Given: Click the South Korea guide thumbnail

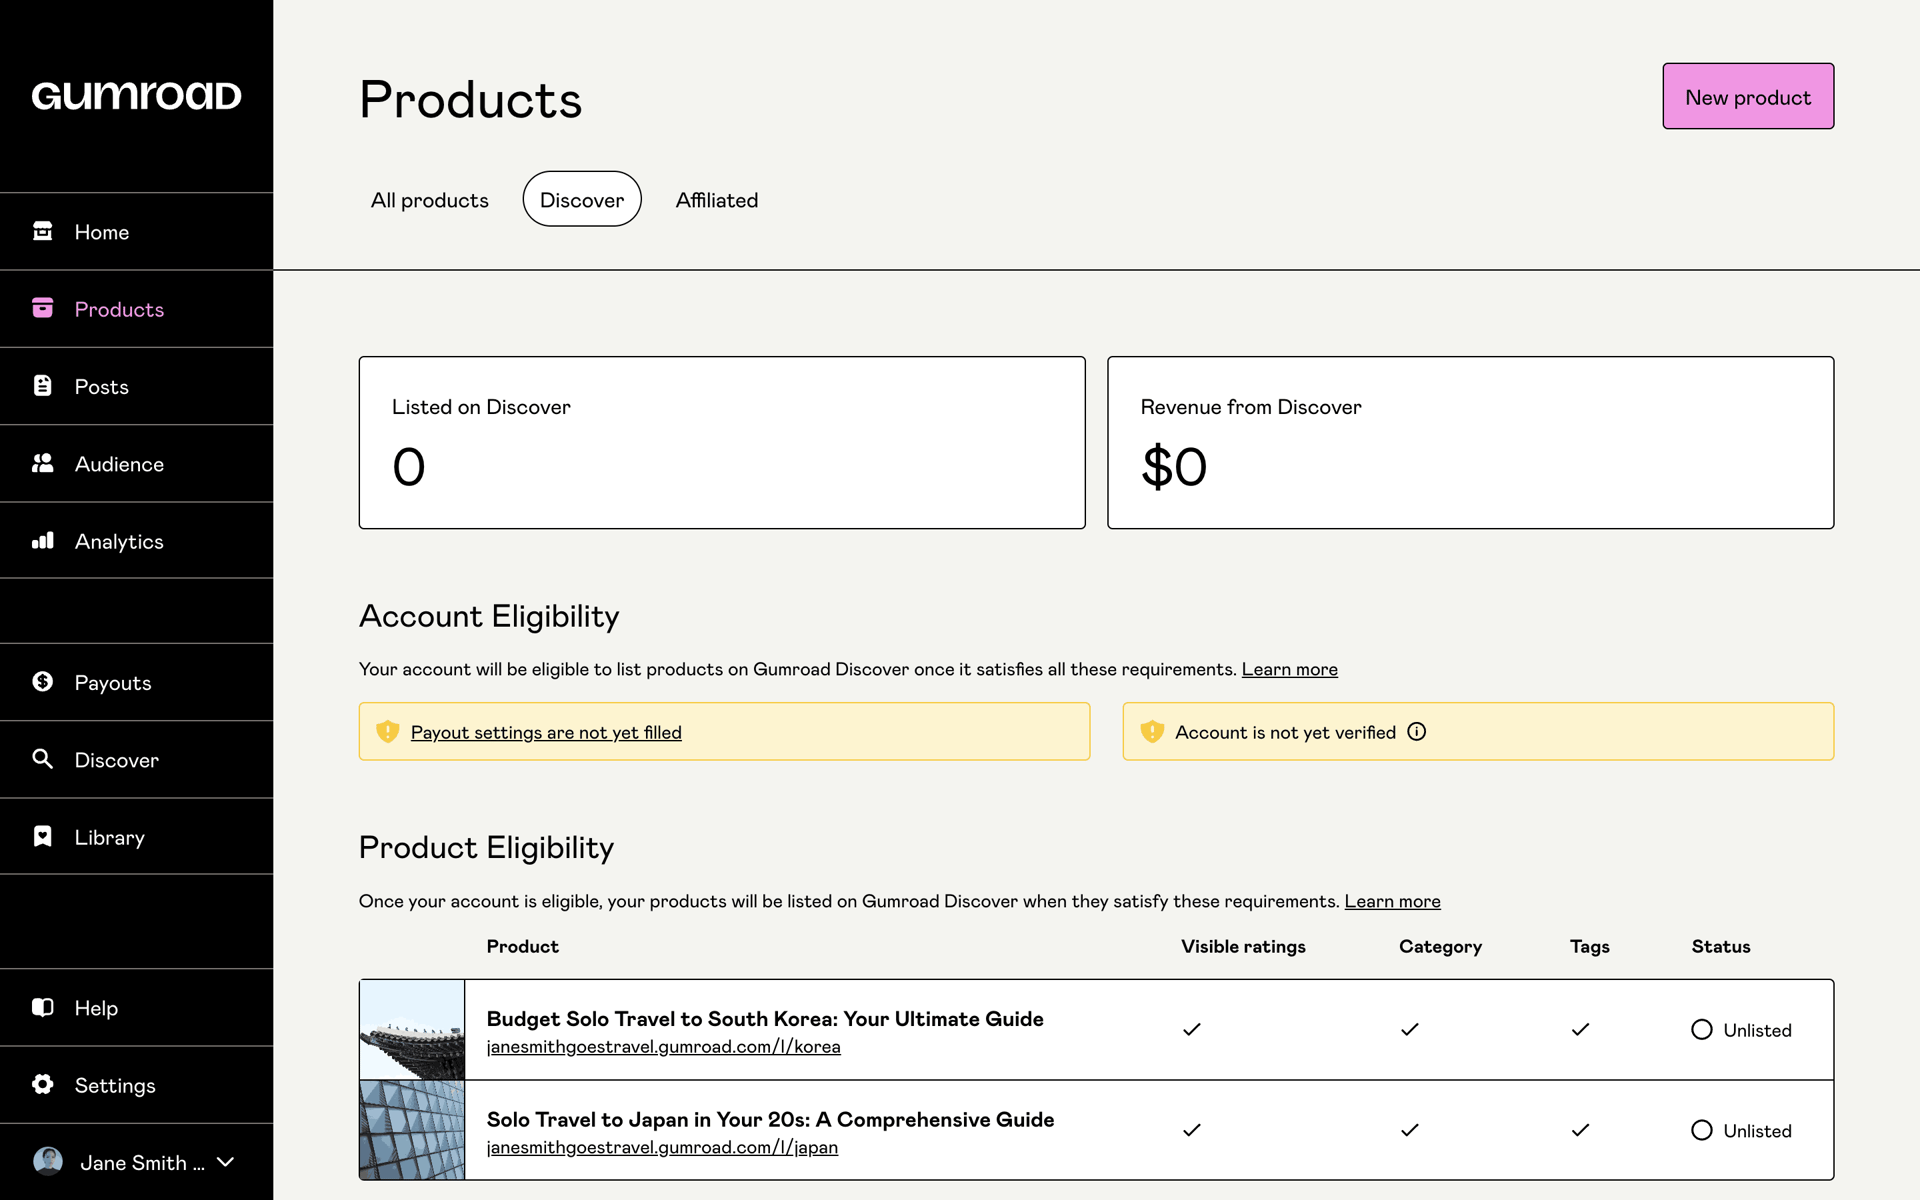Looking at the screenshot, I should 412,1030.
